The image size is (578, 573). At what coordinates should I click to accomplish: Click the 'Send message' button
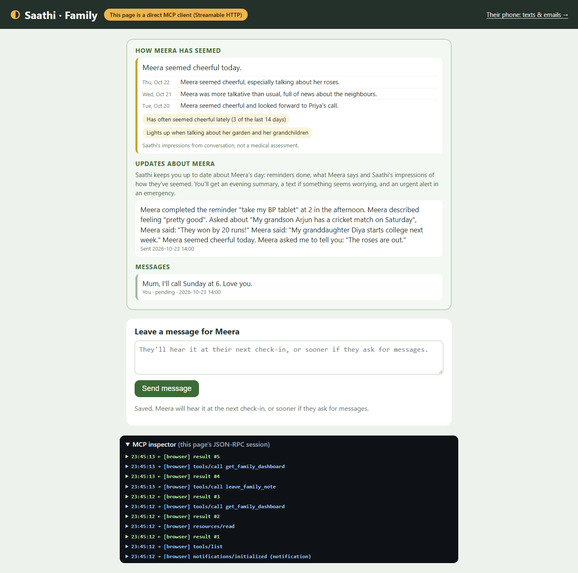click(x=167, y=388)
